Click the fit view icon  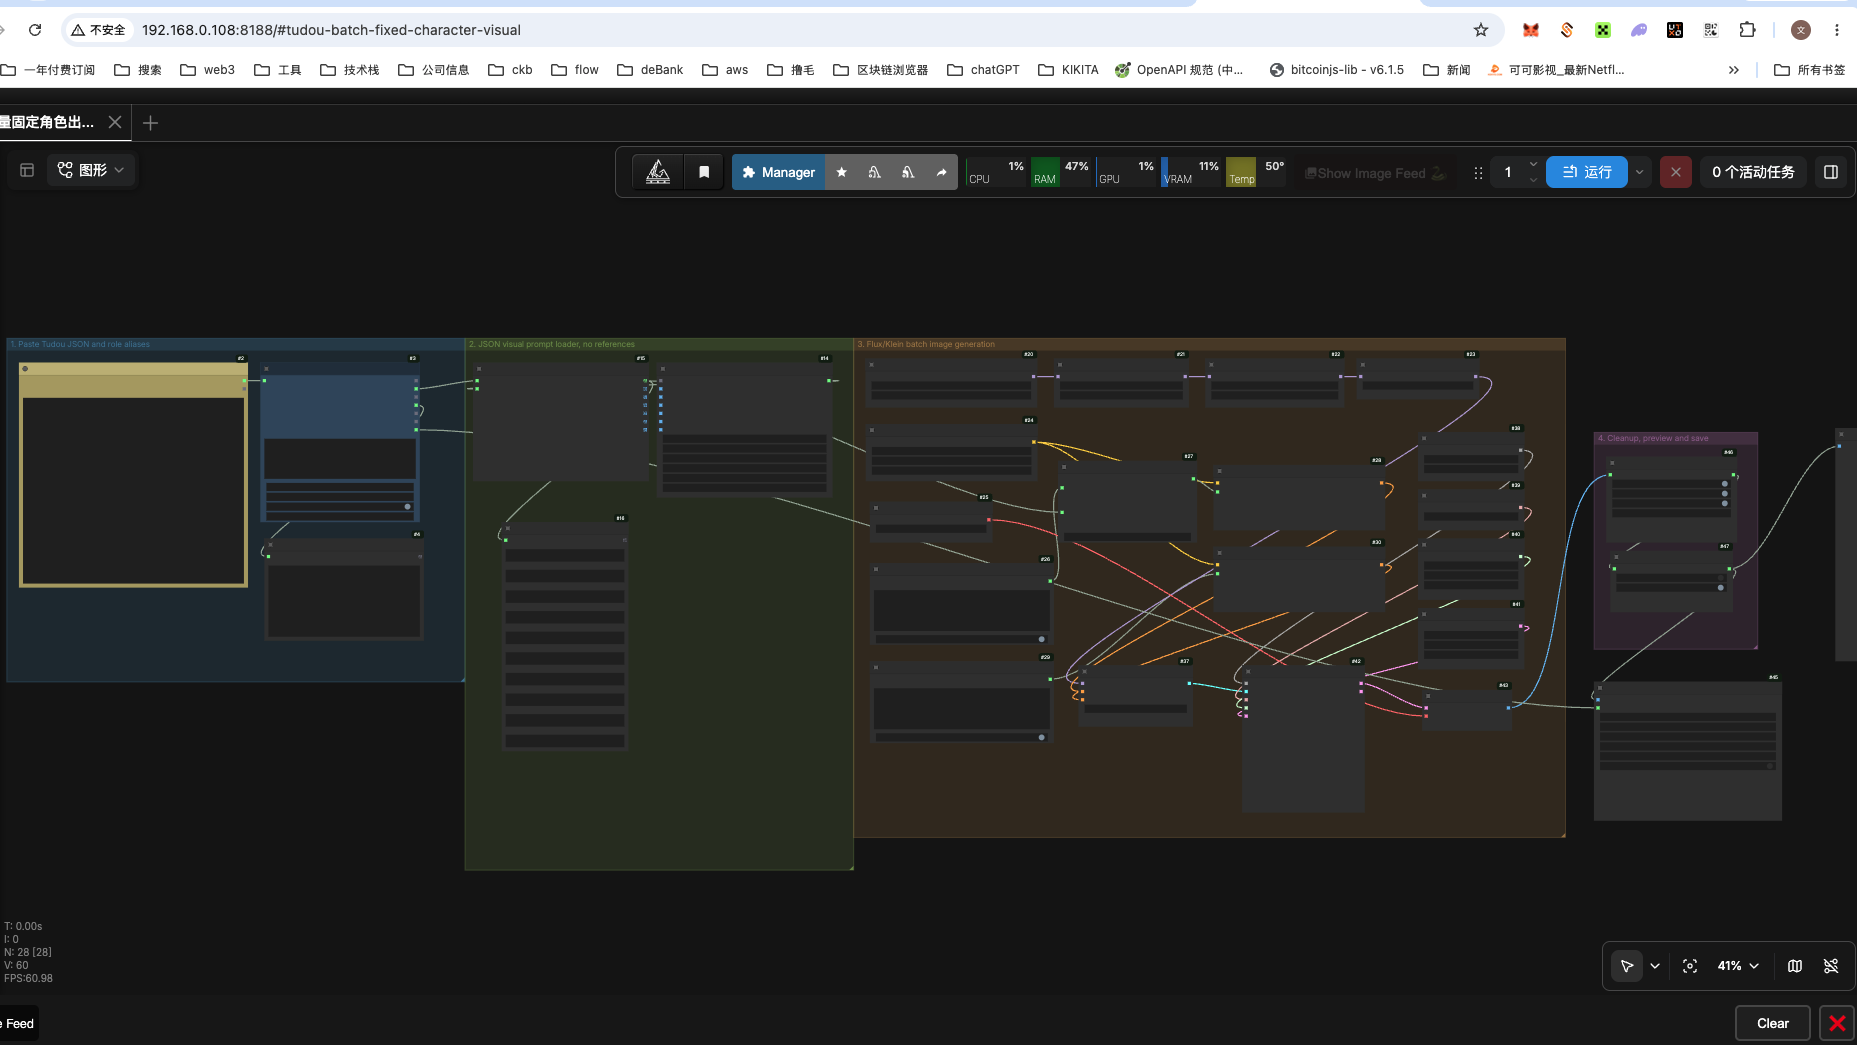pyautogui.click(x=1690, y=966)
